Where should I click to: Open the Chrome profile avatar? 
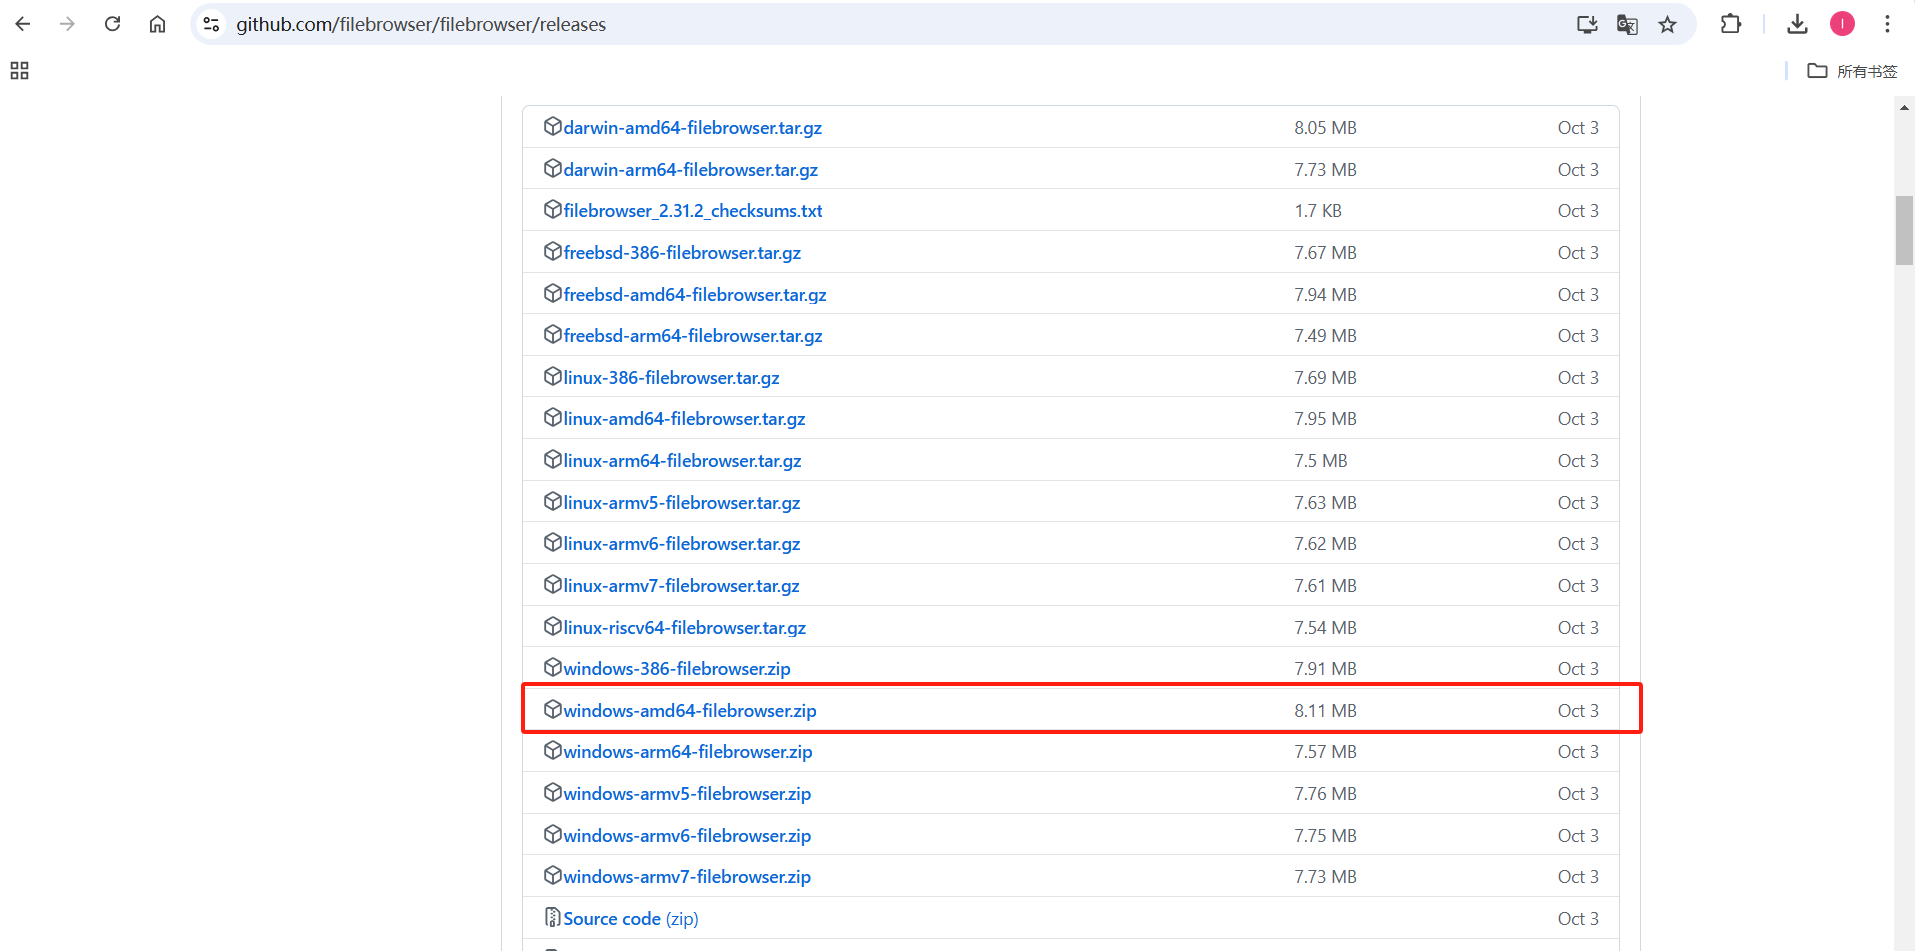coord(1842,23)
